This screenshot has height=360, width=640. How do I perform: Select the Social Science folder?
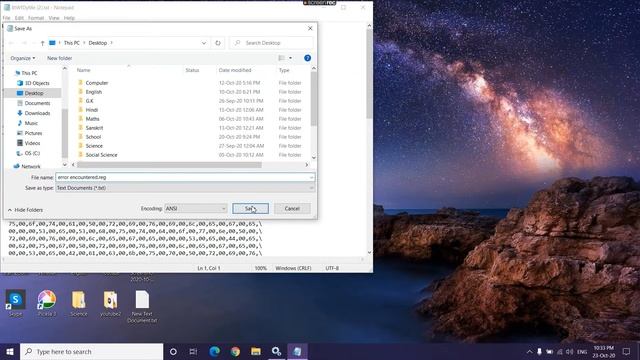[x=101, y=155]
